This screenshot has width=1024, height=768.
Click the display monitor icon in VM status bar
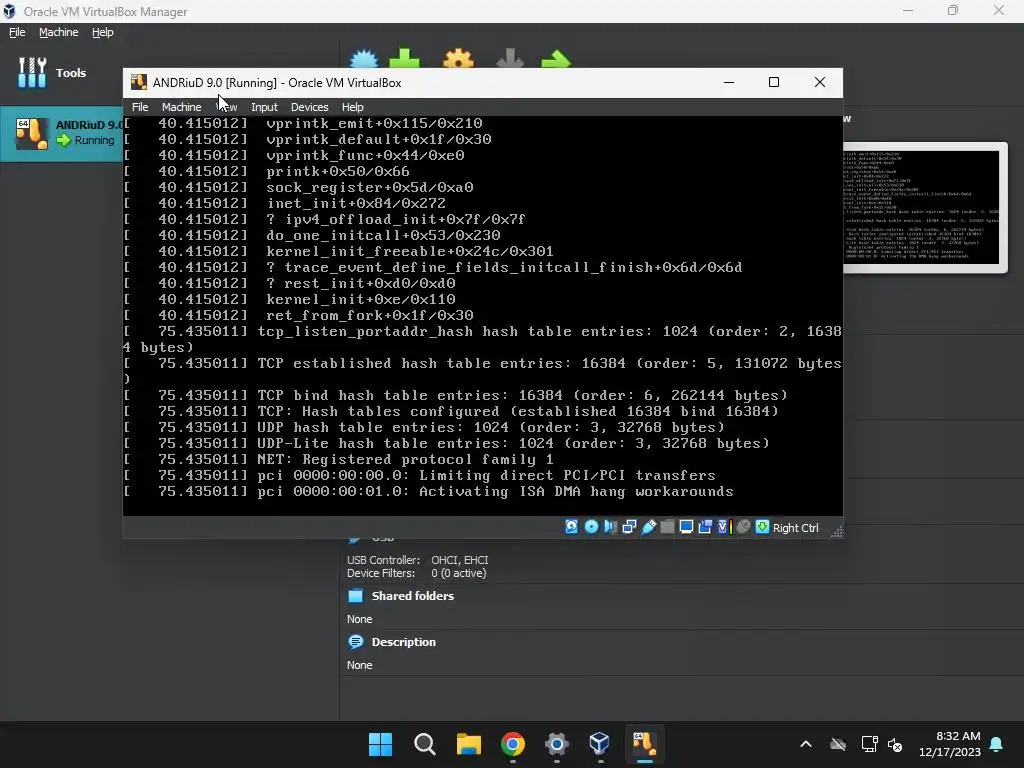686,527
